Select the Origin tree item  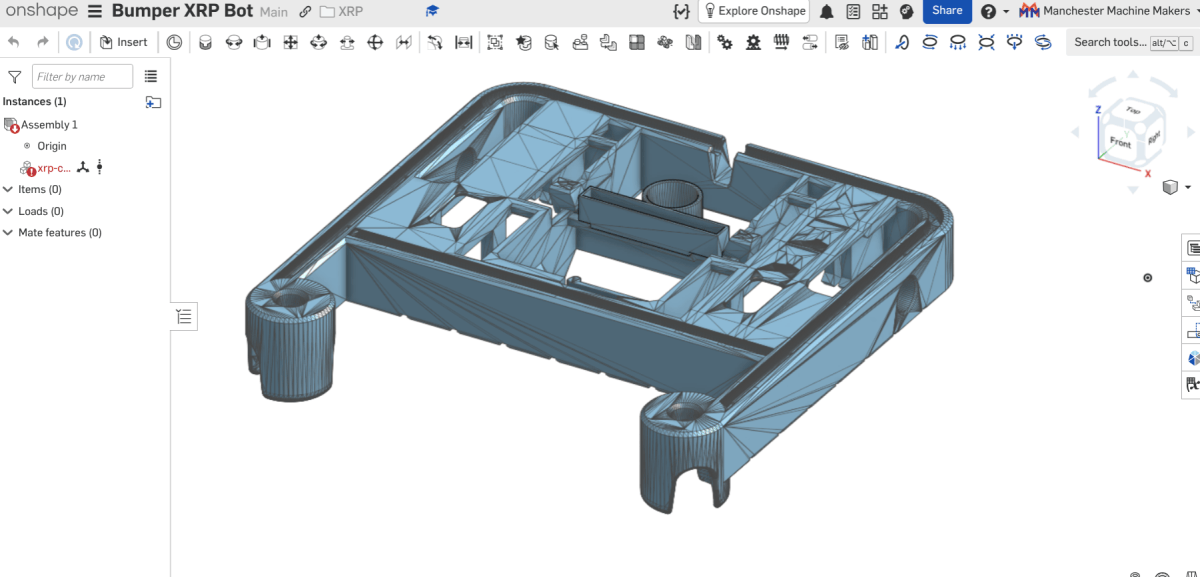tap(52, 146)
